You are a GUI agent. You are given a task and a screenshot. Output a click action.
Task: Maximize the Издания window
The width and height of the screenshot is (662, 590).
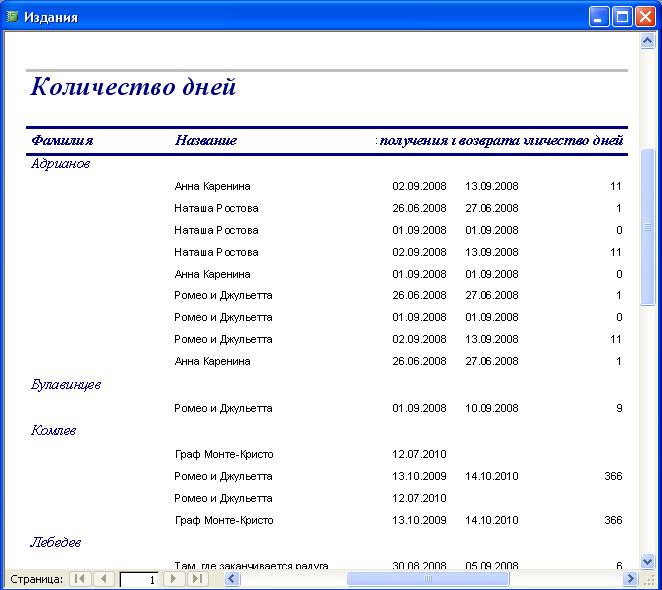(x=622, y=17)
